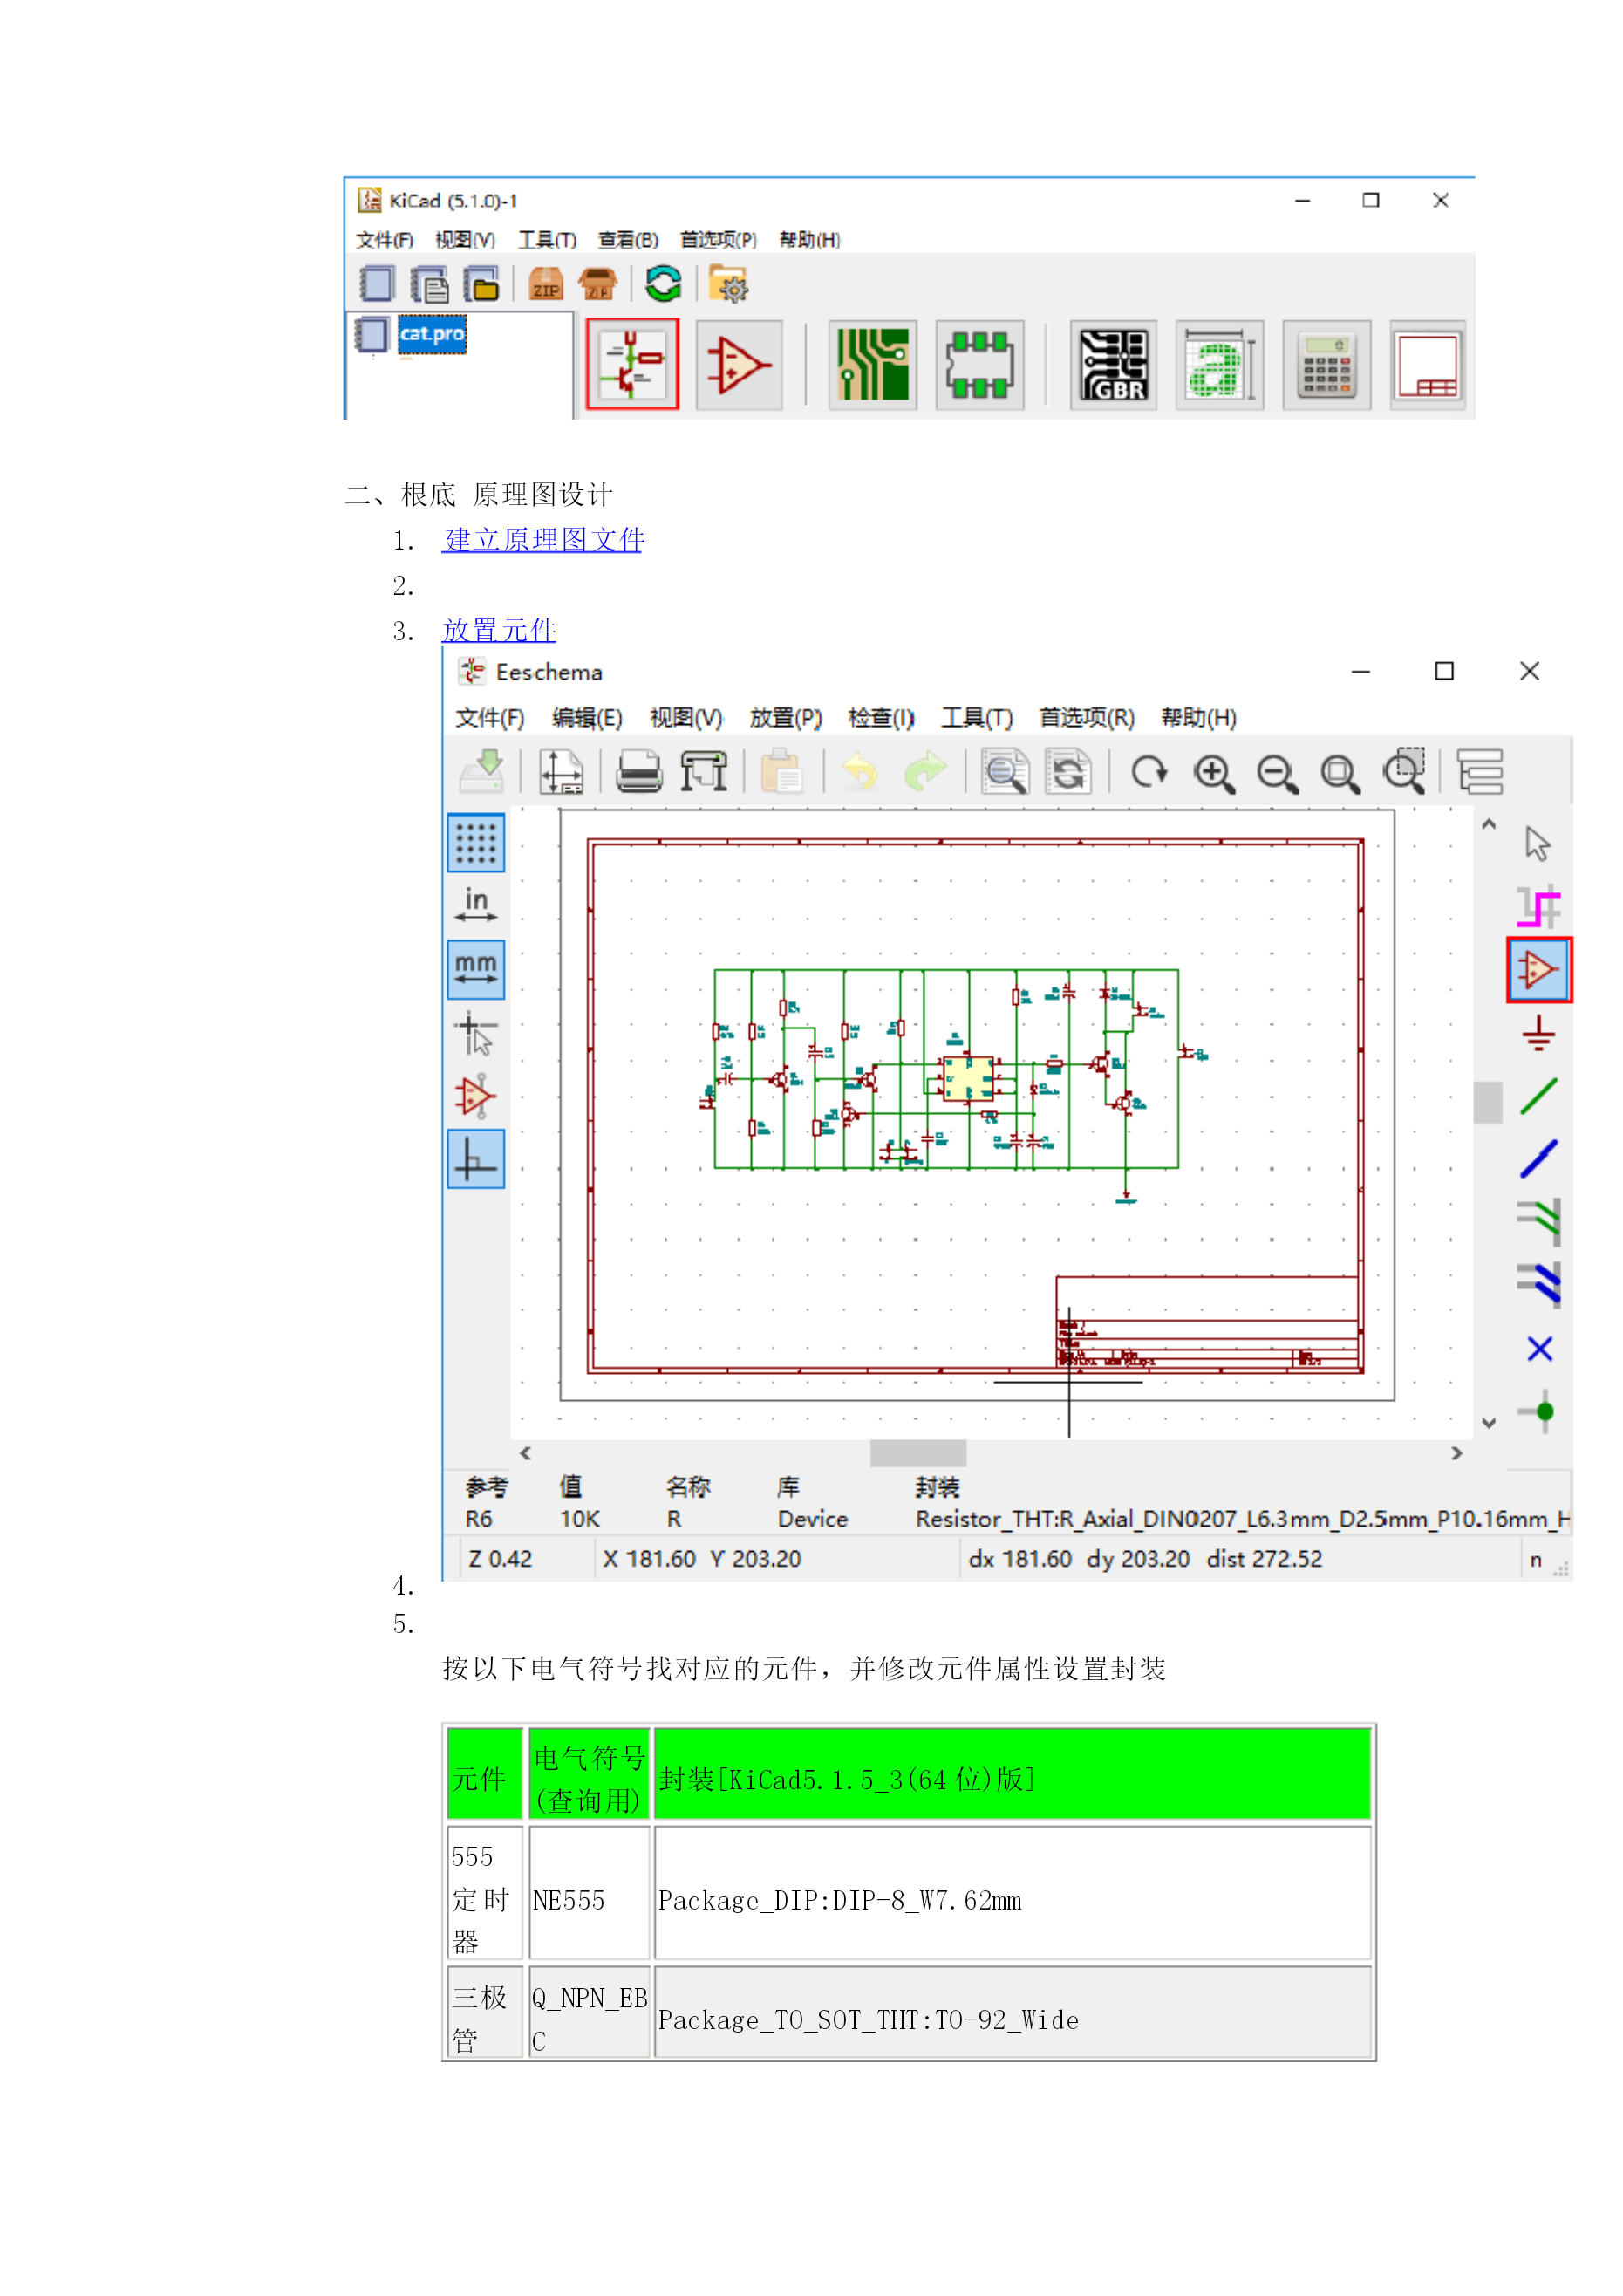
Task: Open the 帮助(H) menu in Eeschema
Action: [1198, 717]
